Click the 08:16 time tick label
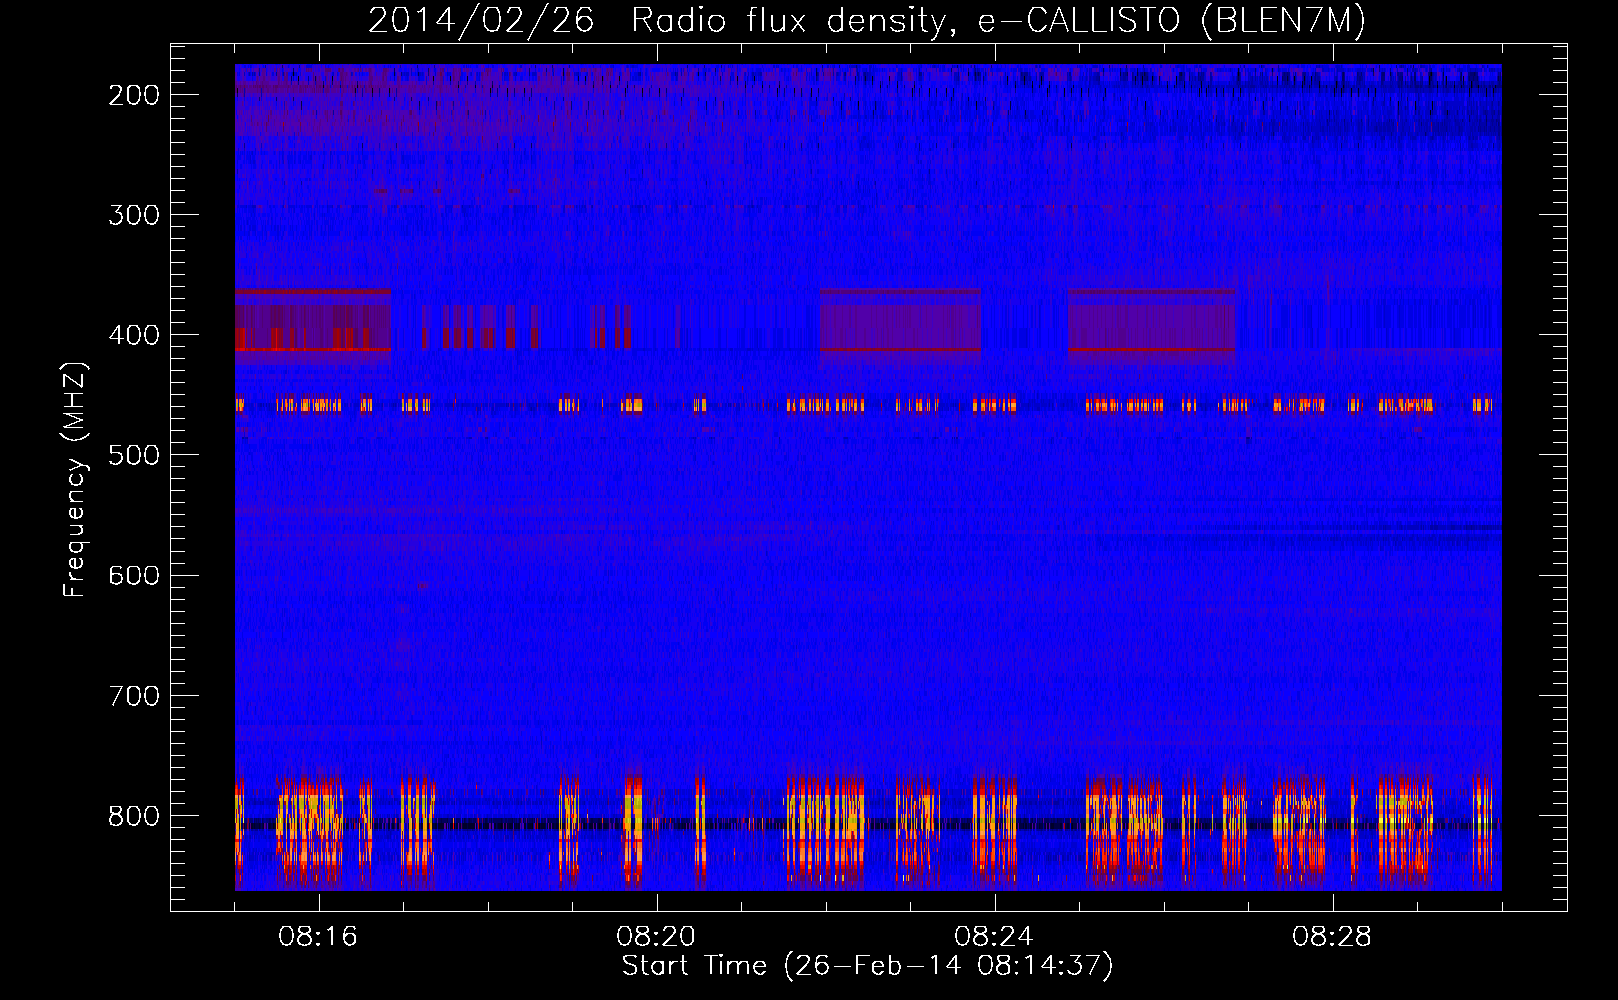 318,937
